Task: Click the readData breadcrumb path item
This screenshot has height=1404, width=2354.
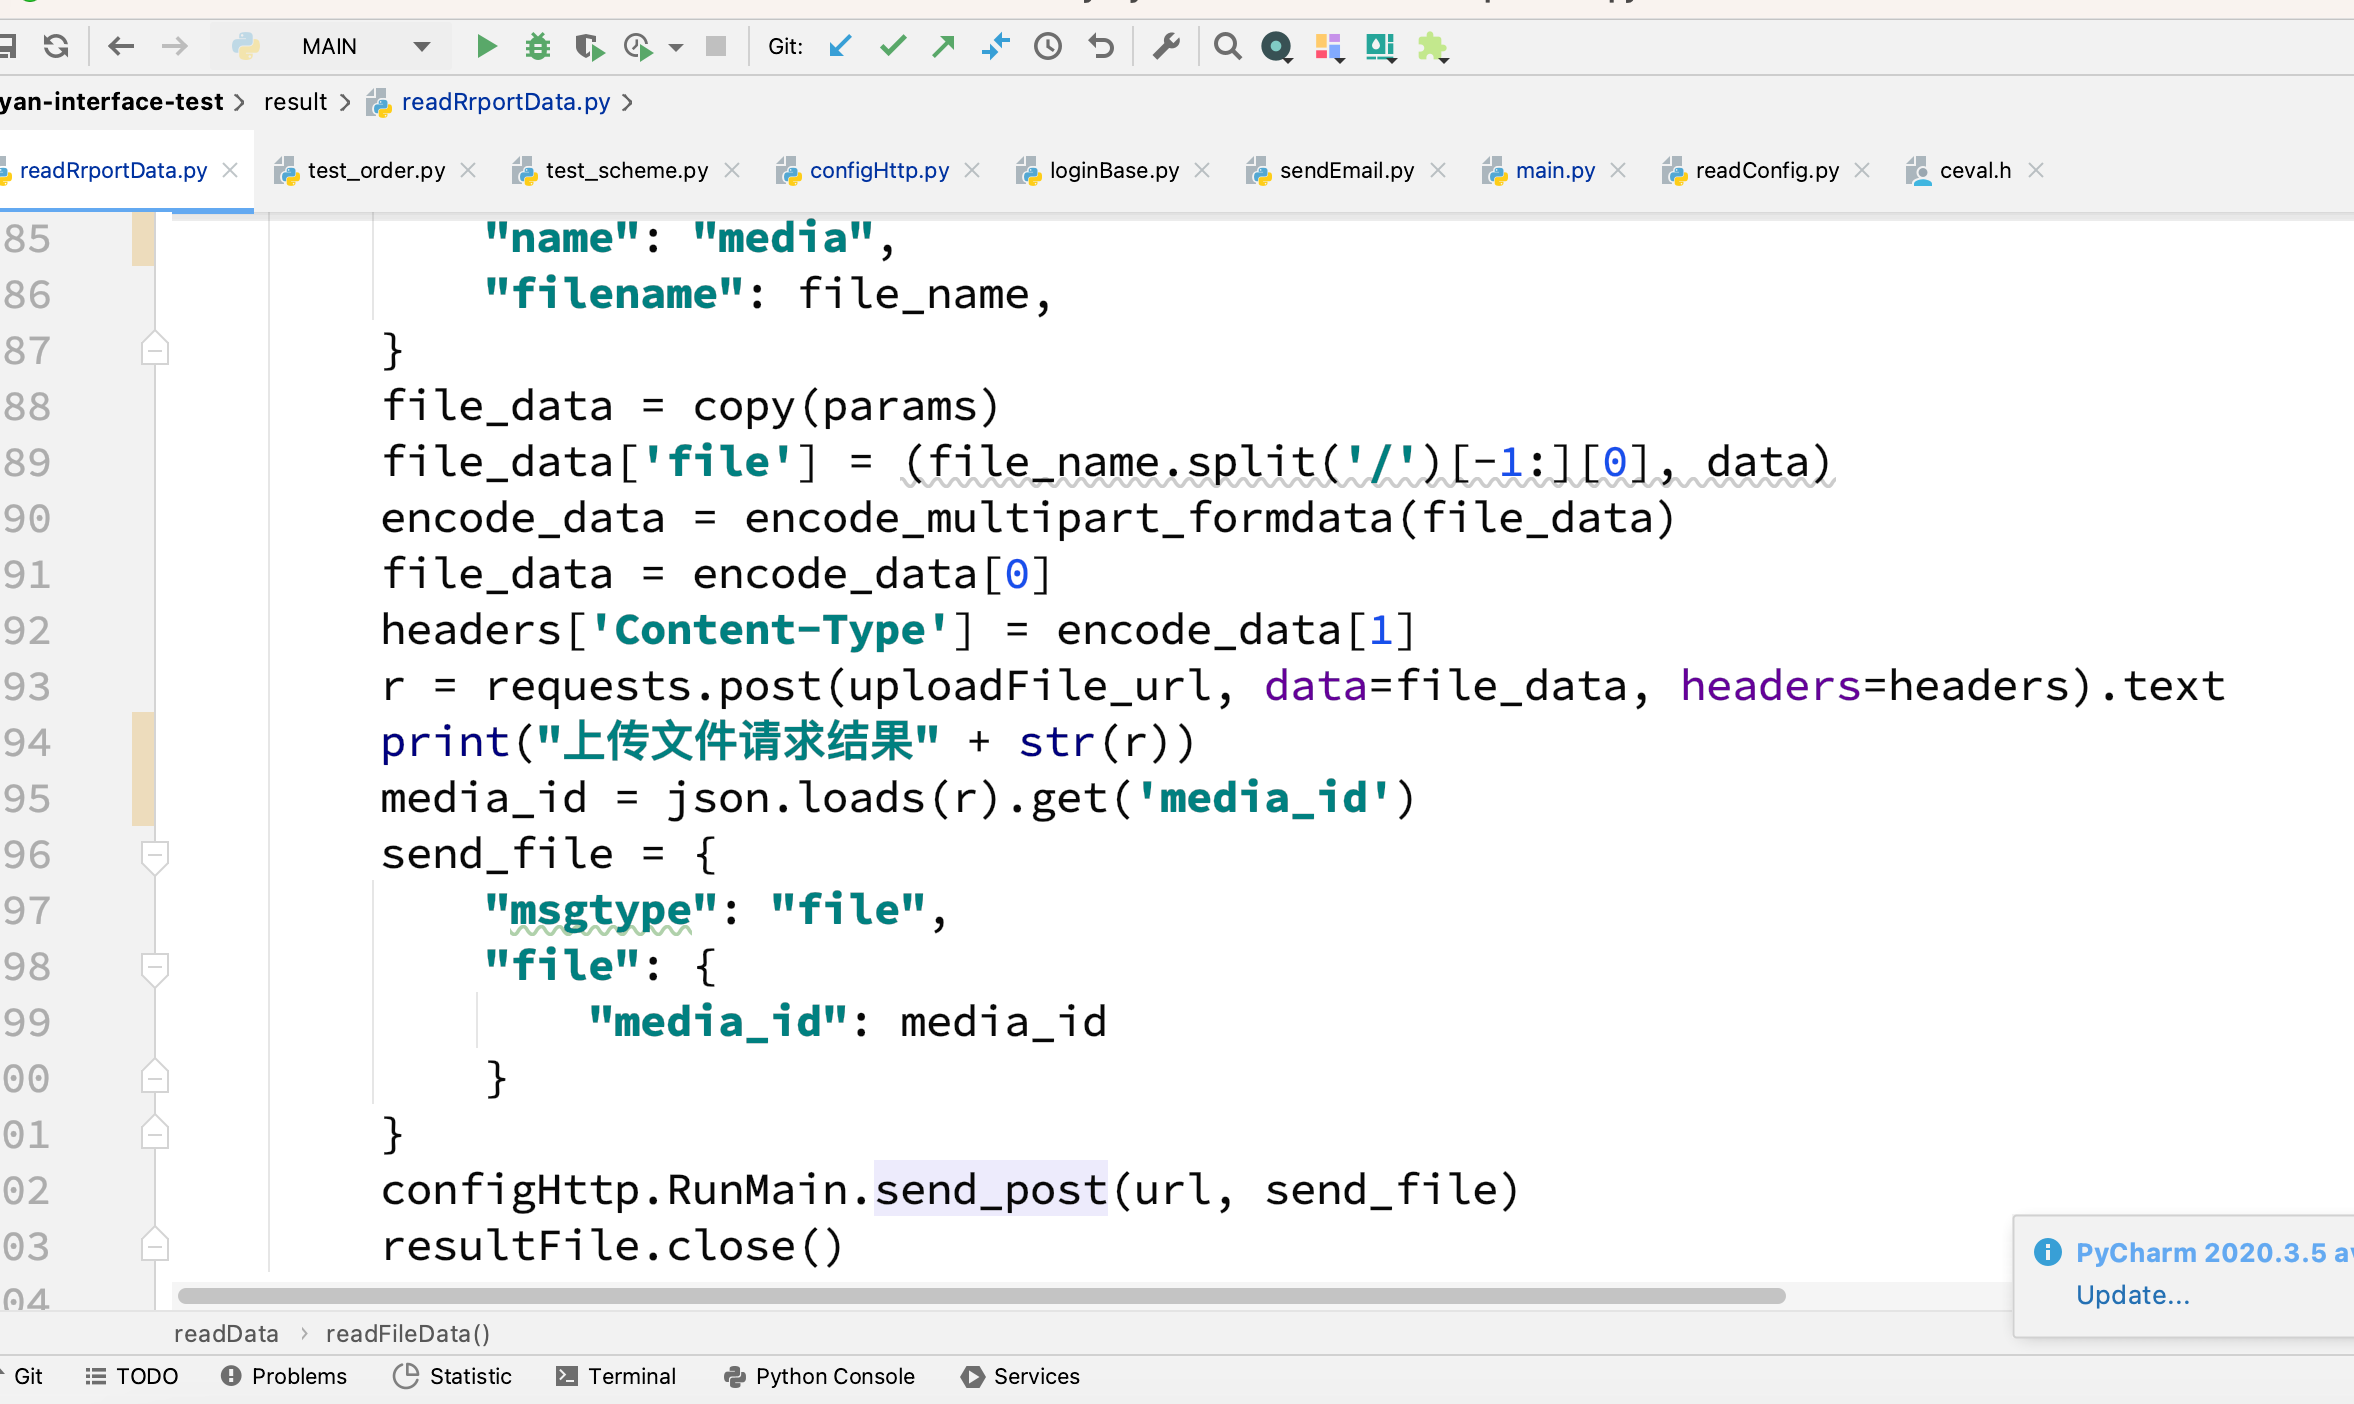Action: [x=214, y=1332]
